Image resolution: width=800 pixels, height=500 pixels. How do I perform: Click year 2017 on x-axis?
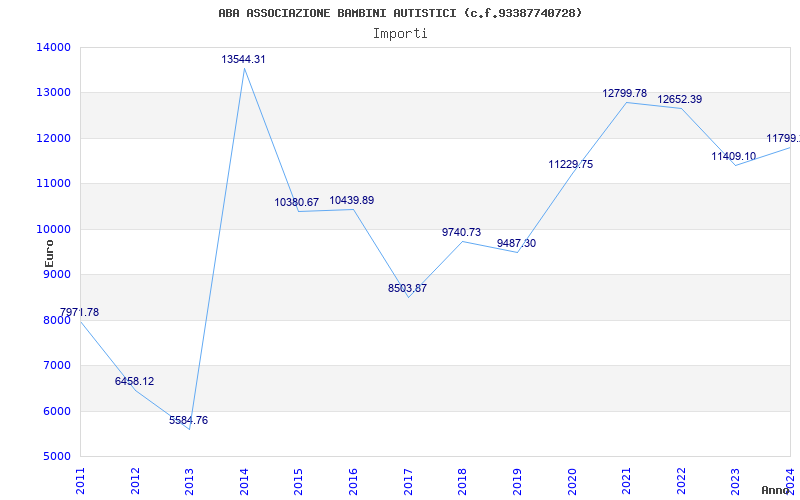pos(408,482)
